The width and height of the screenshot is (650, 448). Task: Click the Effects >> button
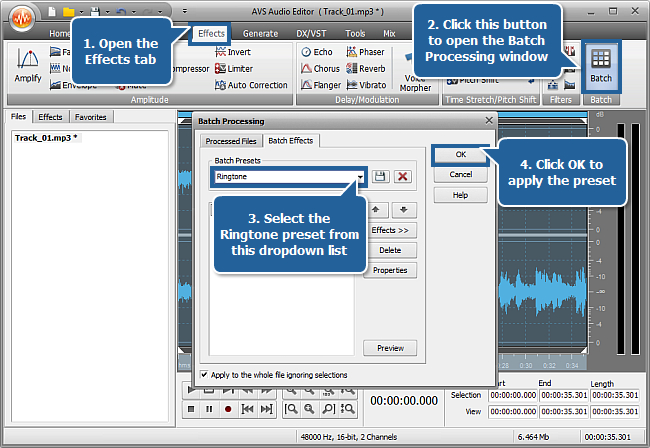(390, 230)
